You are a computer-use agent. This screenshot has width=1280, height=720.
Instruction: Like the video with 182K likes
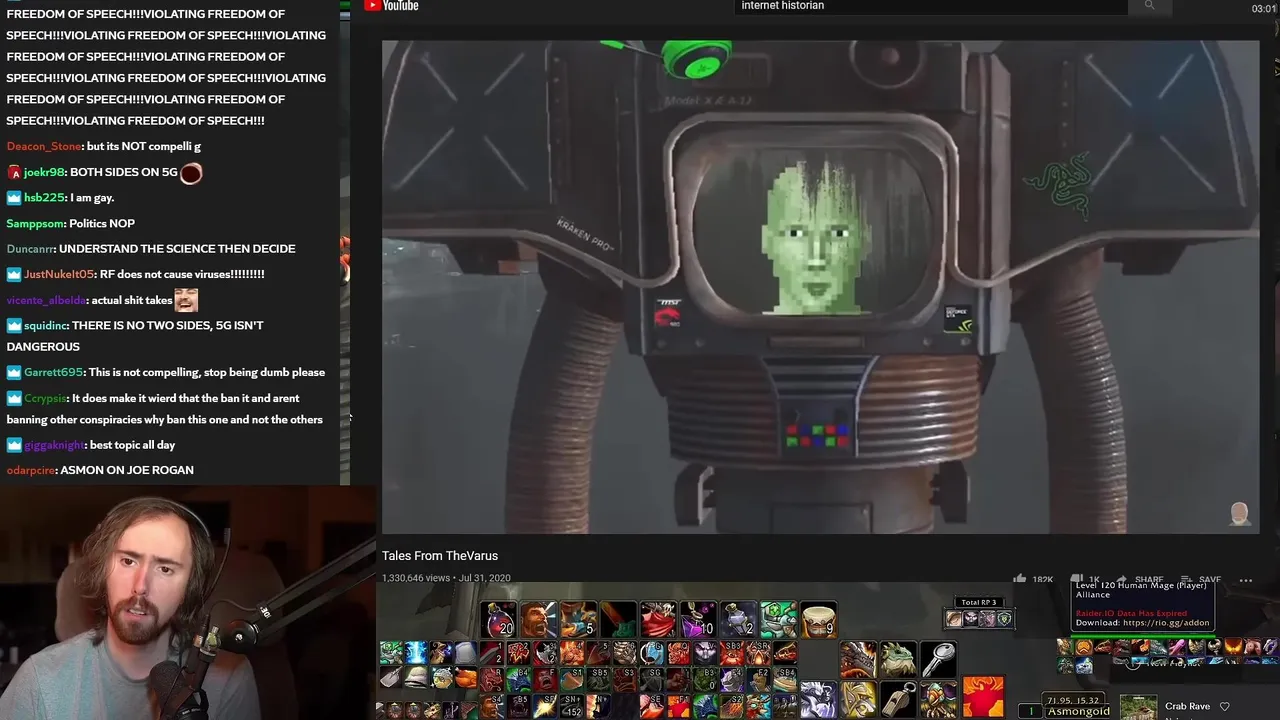coord(1034,579)
